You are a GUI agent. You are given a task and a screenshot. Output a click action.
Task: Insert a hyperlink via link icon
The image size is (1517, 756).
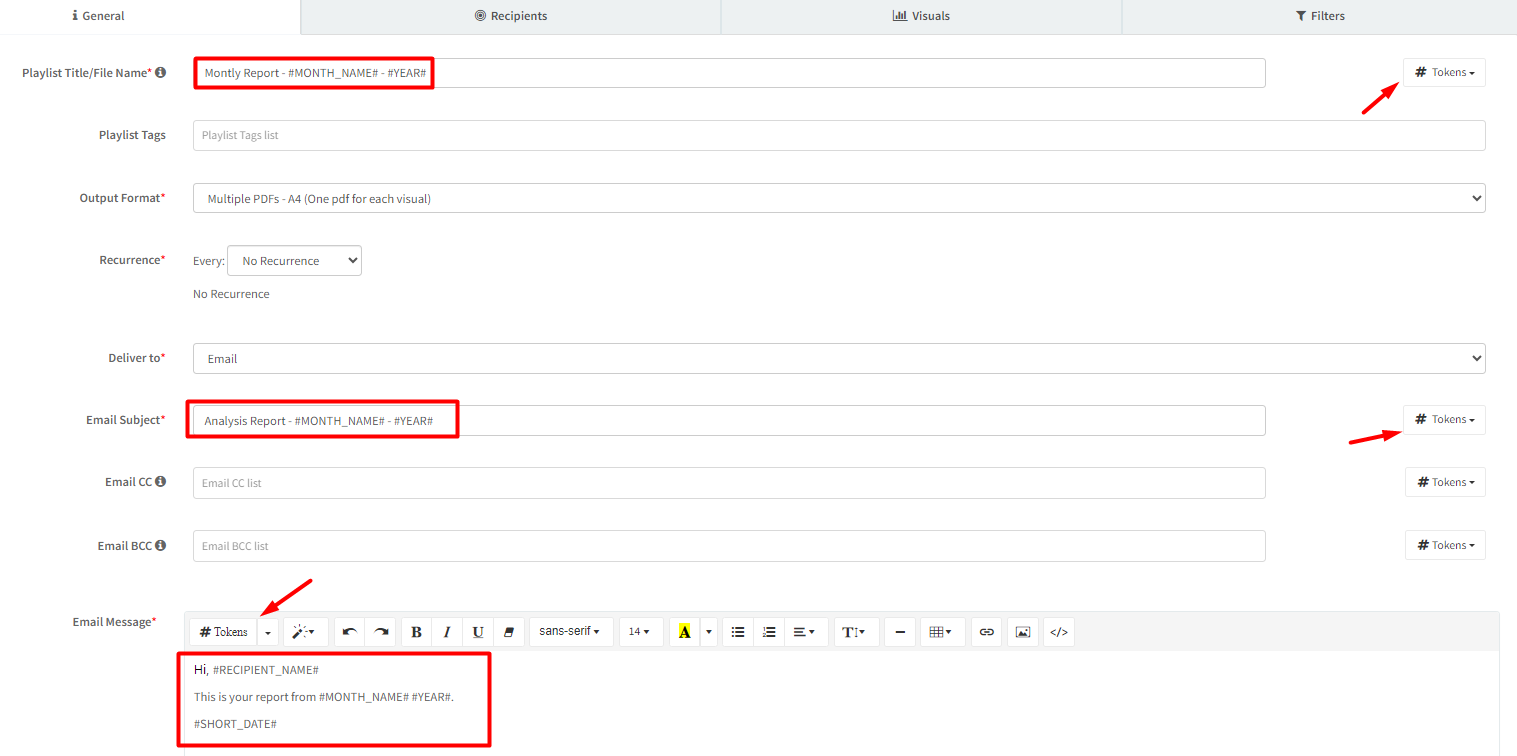click(x=987, y=632)
